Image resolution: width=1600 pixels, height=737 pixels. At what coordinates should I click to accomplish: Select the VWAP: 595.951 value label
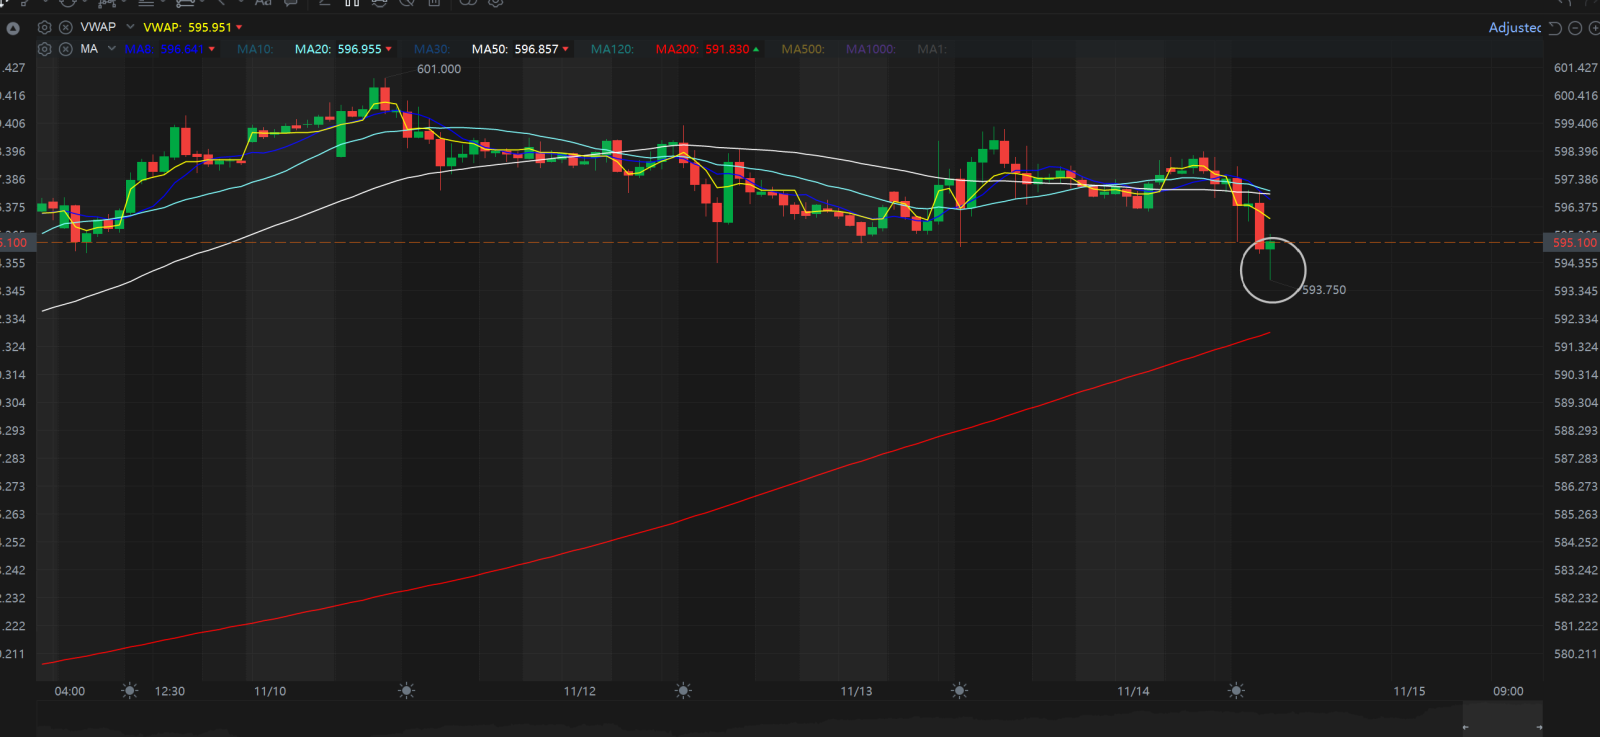187,28
